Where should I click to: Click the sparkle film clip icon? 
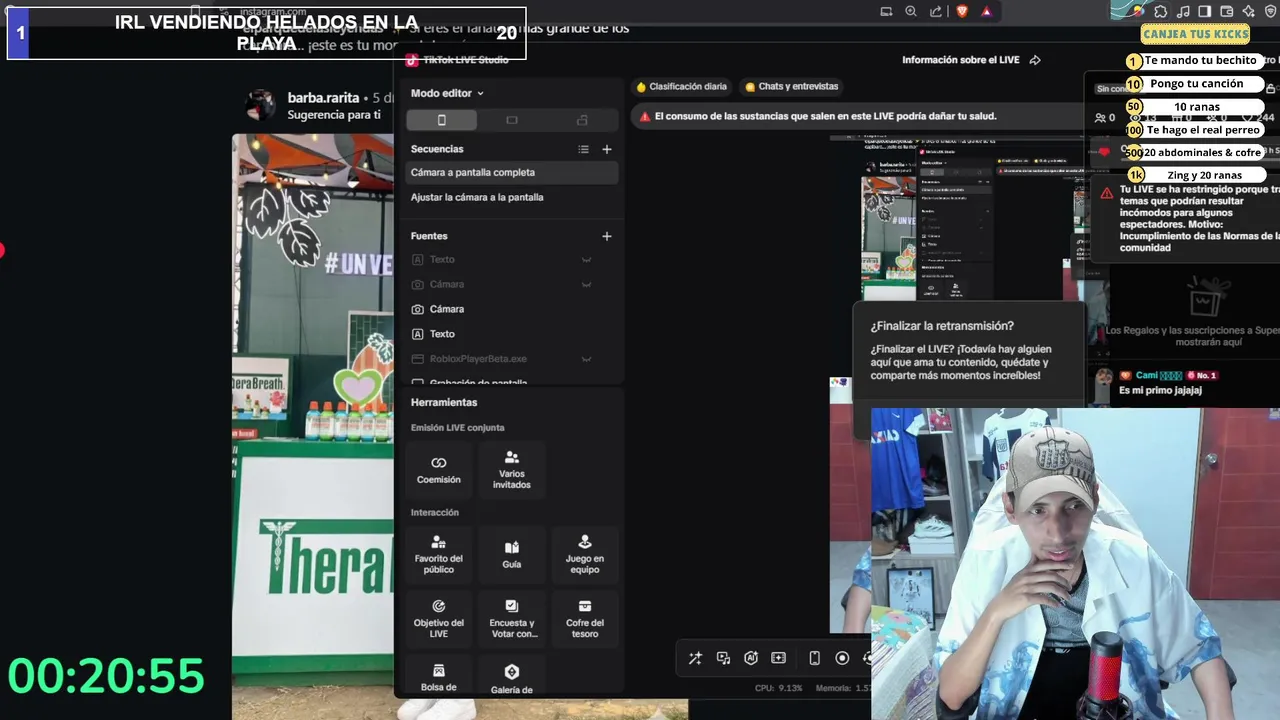tap(779, 658)
